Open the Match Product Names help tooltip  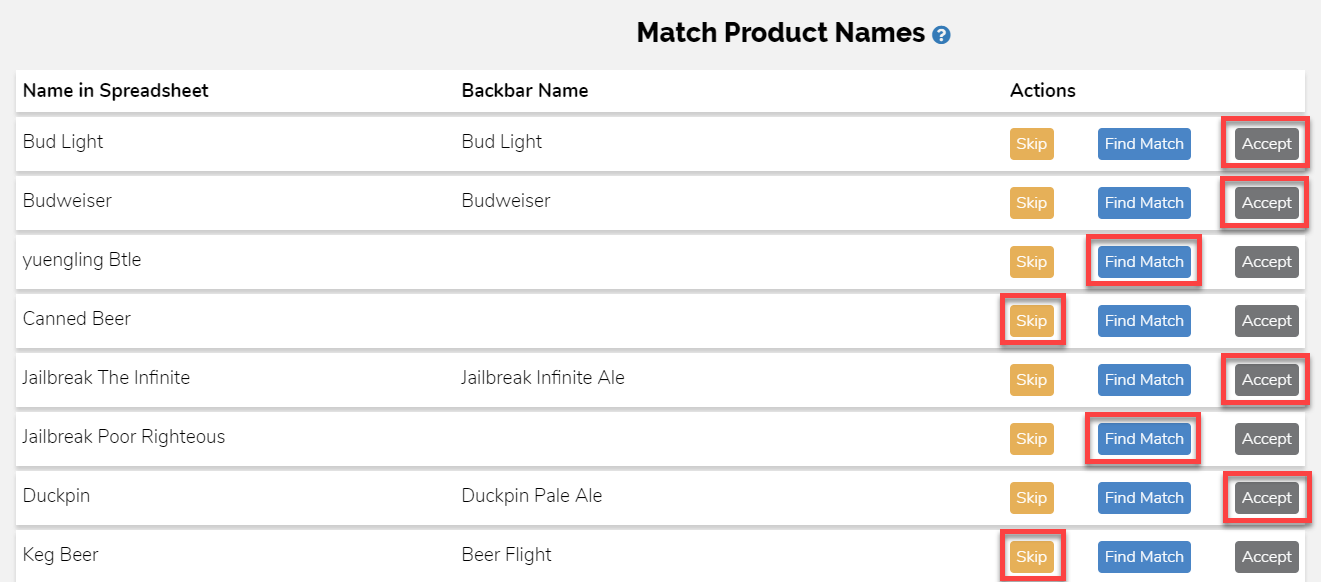[x=940, y=33]
